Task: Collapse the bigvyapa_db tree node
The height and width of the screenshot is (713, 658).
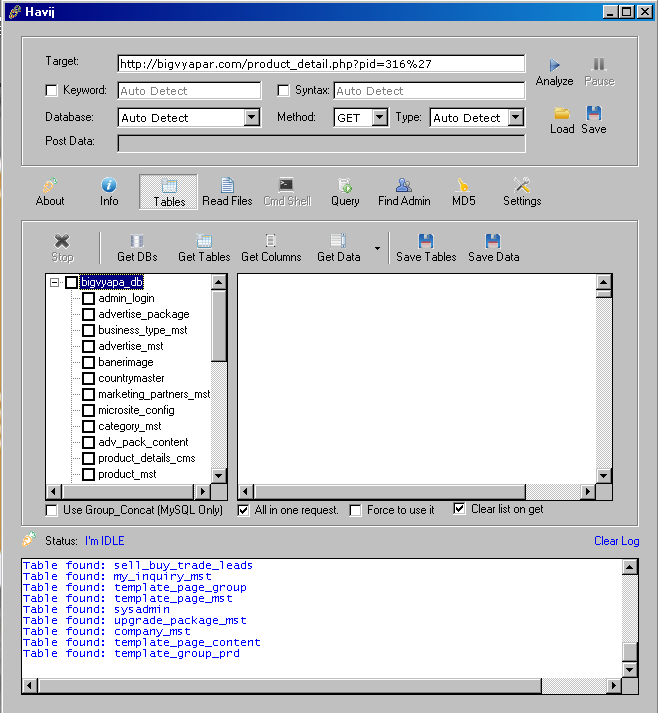Action: tap(54, 283)
